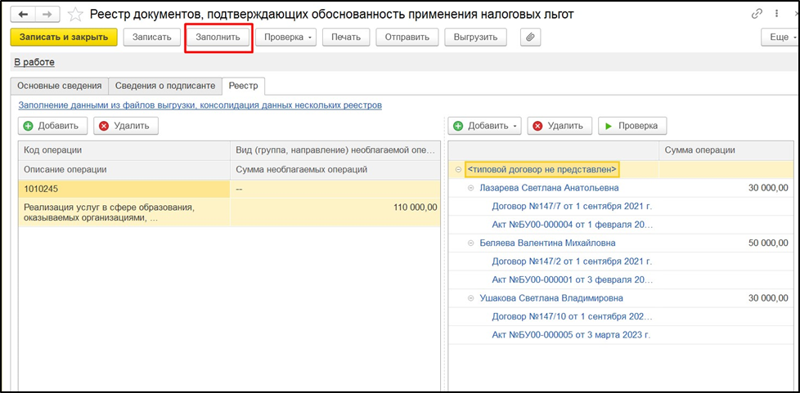Viewport: 800px width, 393px height.
Task: Switch to Основные сведения tab
Action: [60, 86]
